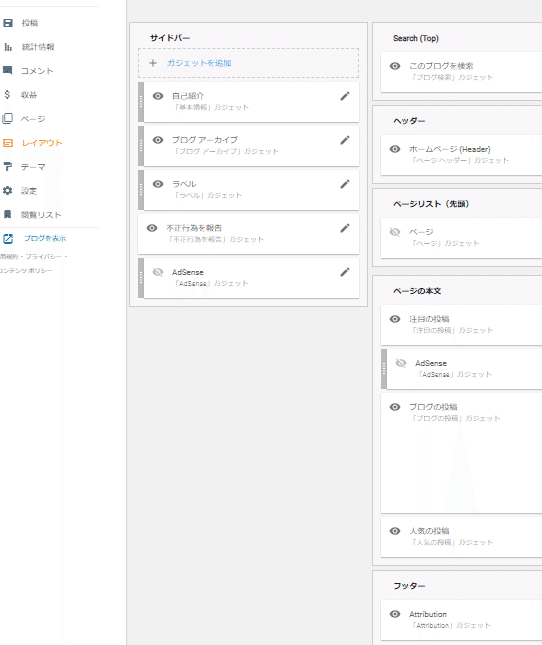Click the ページリスト（先頭） section heading
Image resolution: width=542 pixels, height=645 pixels.
[x=431, y=204]
